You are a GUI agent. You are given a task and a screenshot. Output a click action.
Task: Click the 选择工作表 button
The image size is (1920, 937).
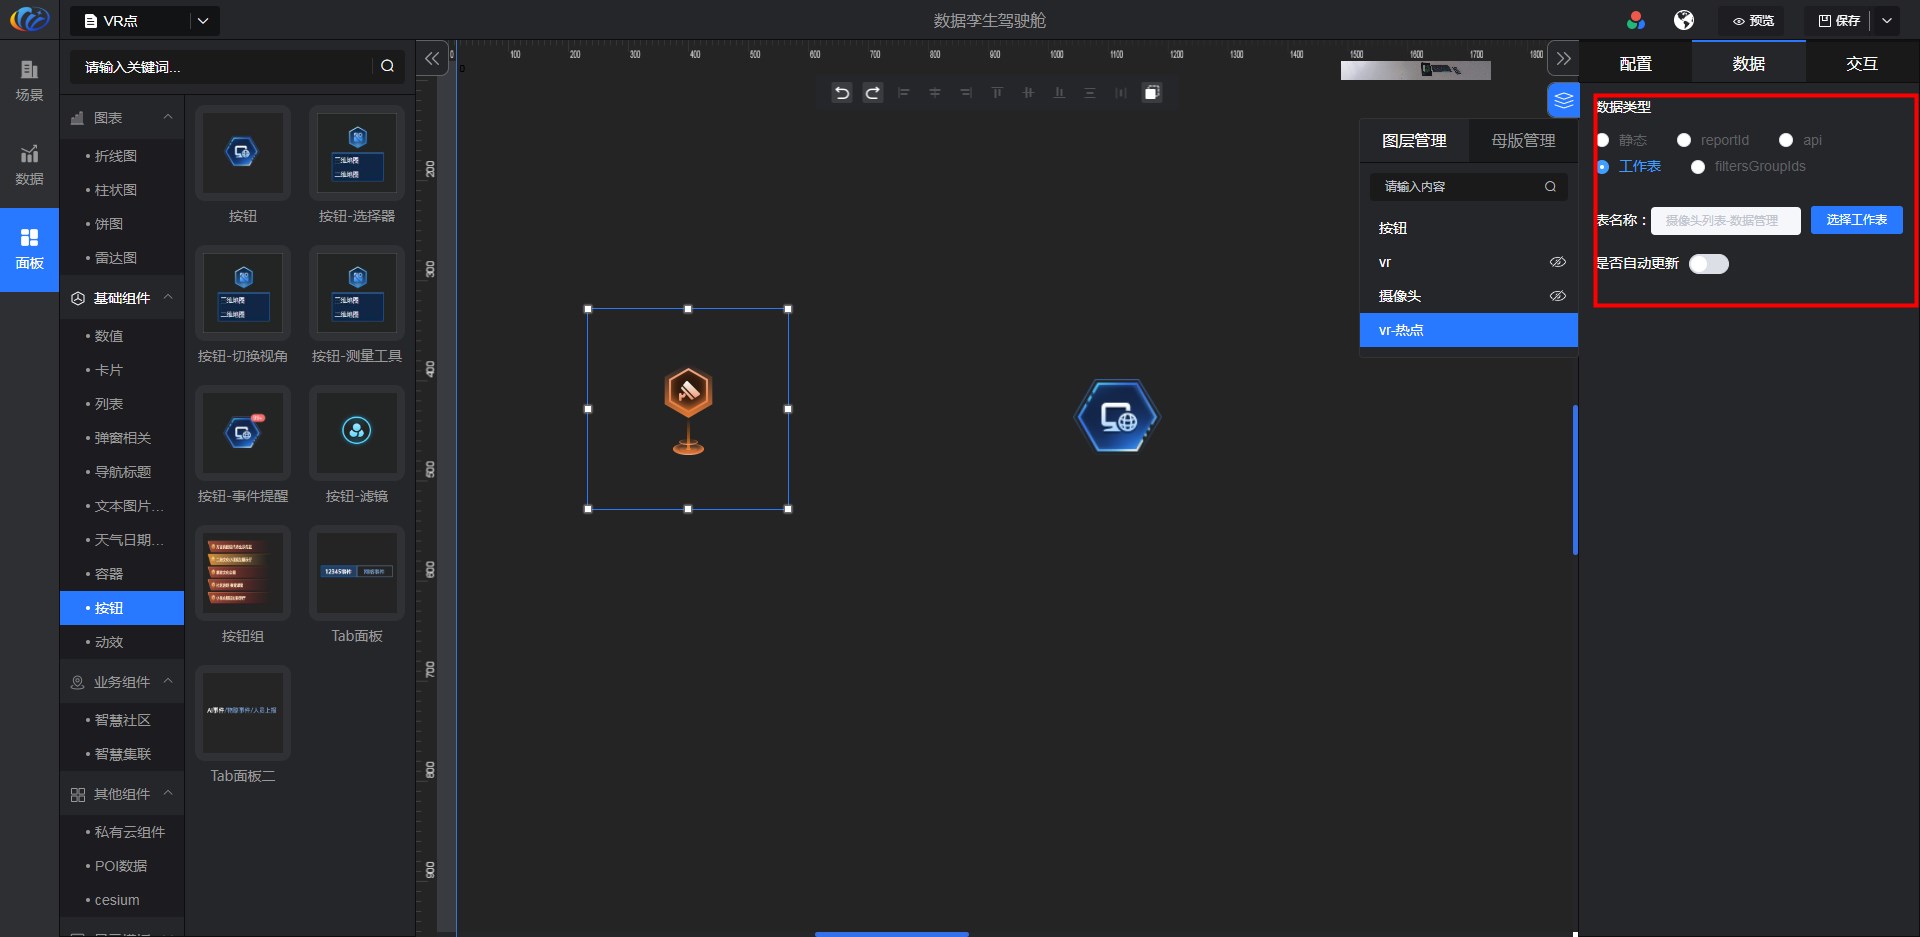click(x=1856, y=220)
